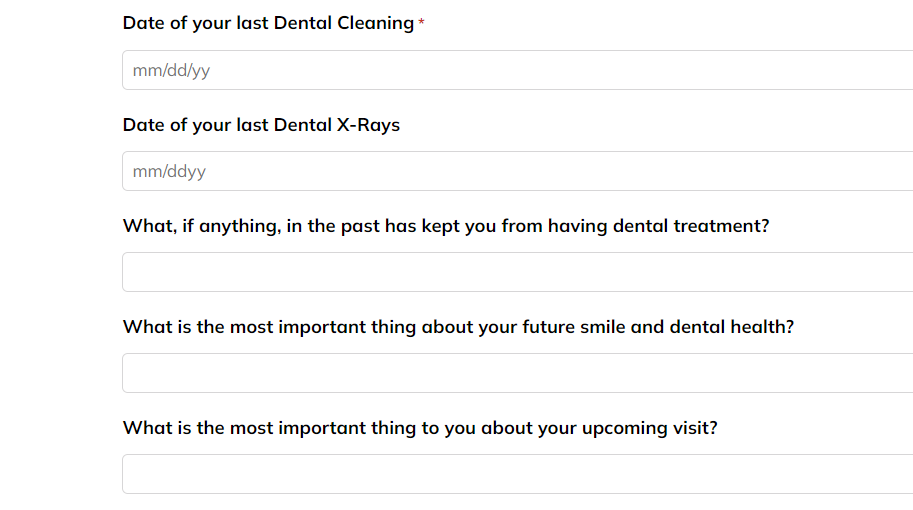Click the future smile and dental health field
Viewport: 913px width, 510px height.
point(518,373)
